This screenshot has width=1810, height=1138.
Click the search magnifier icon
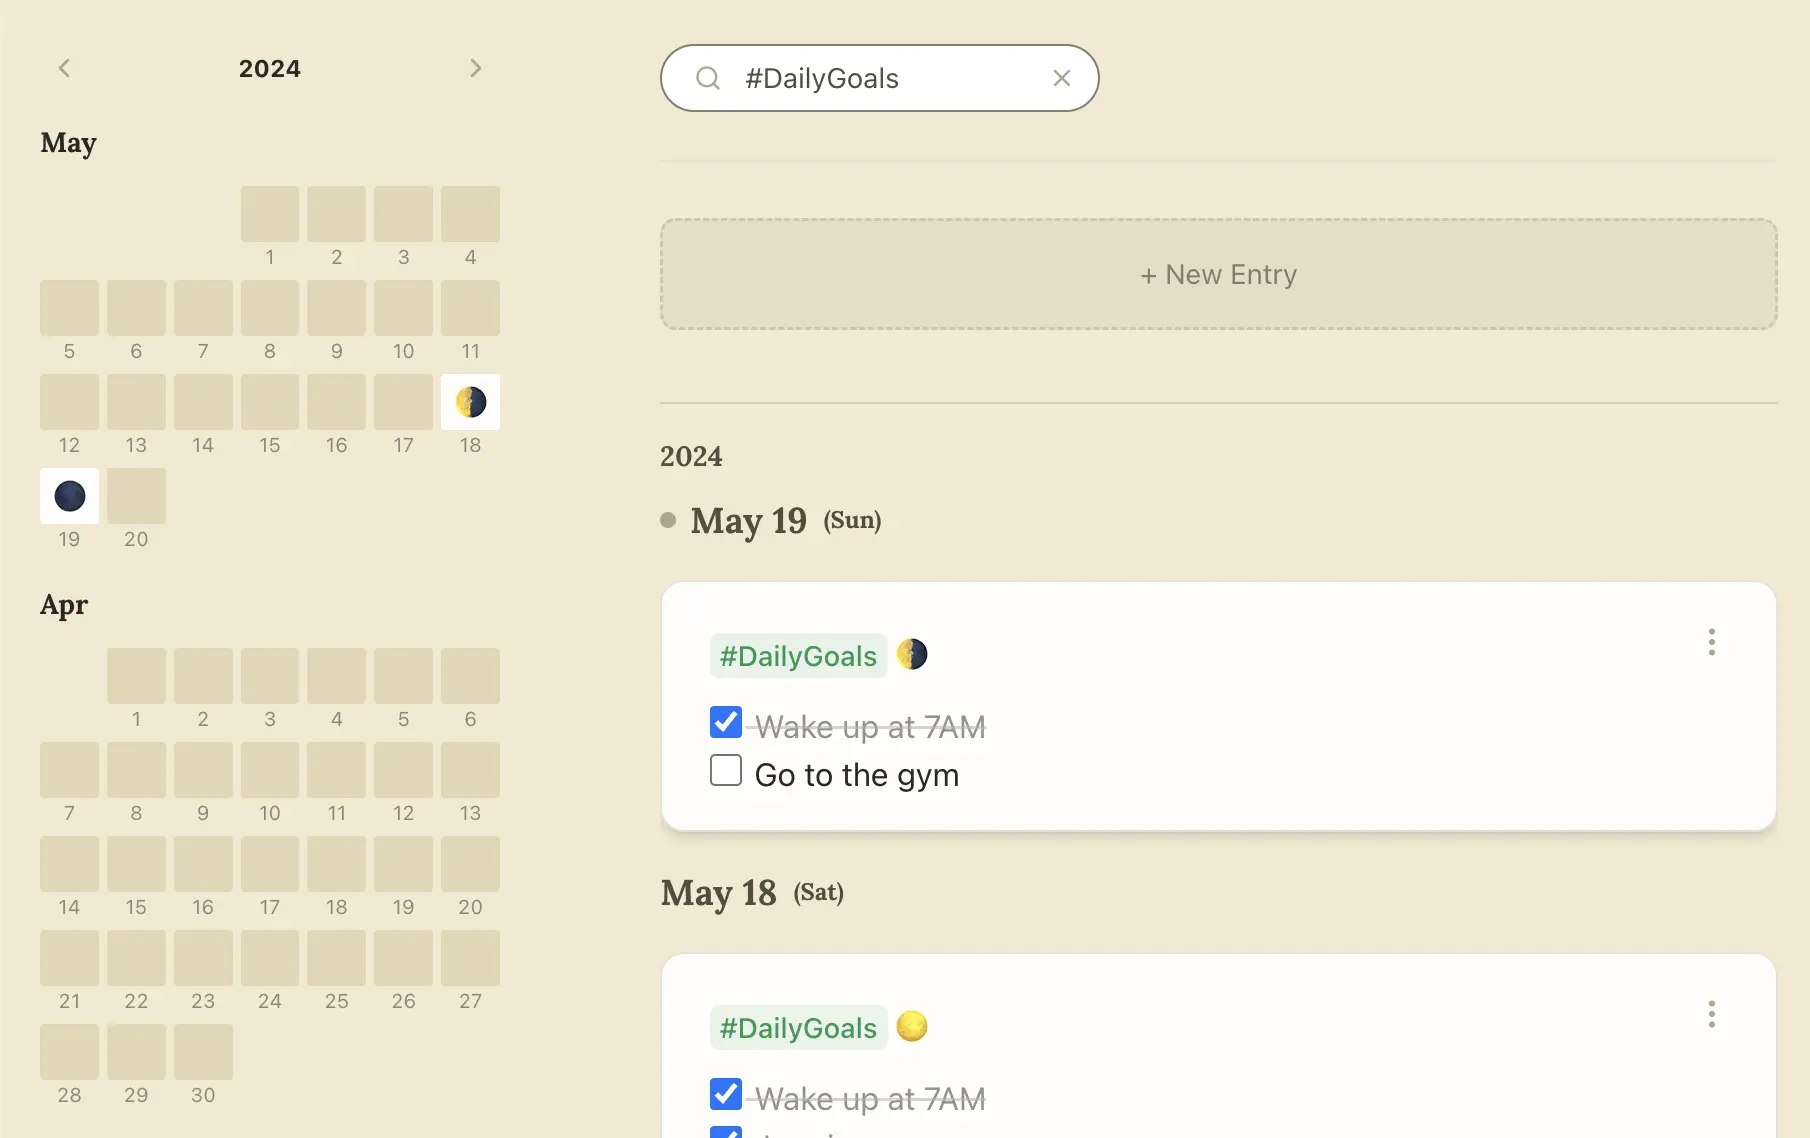click(708, 78)
